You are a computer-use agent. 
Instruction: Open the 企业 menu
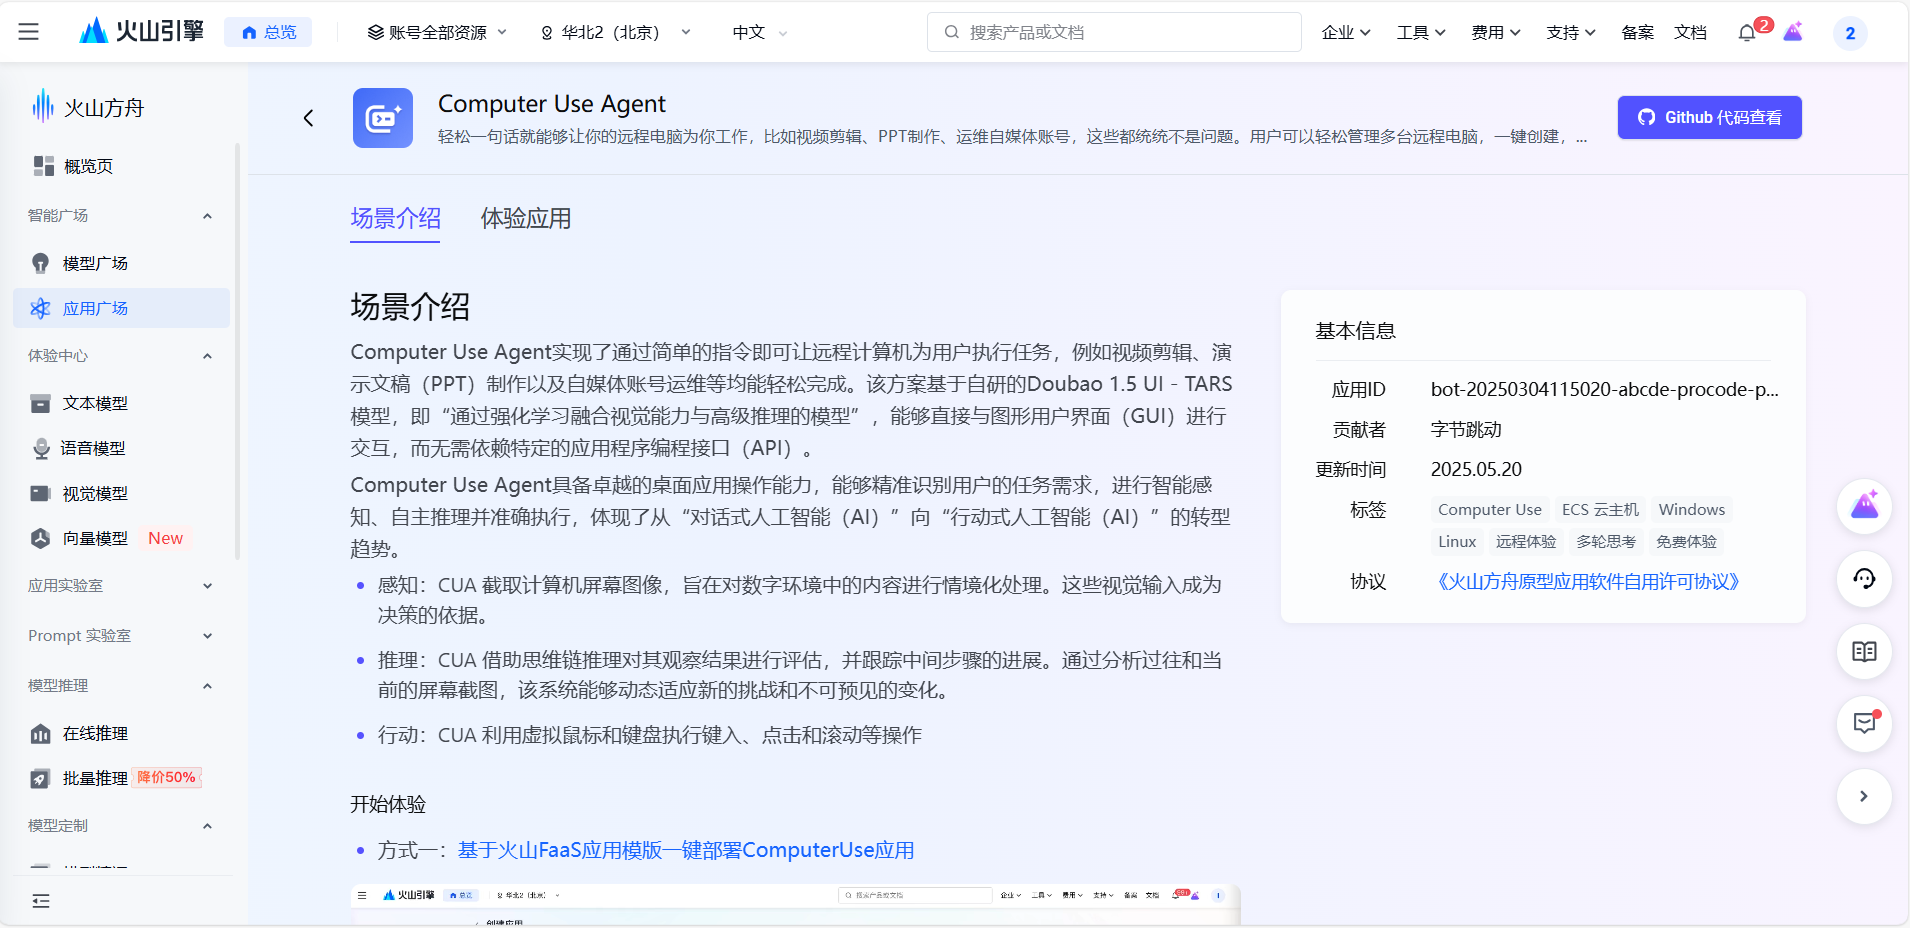click(1345, 32)
